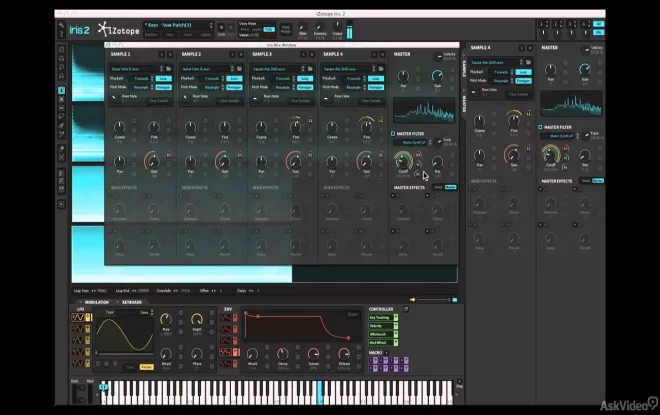Screen dimensions: 660x415
Task: Open Sample 3 file name dropdown
Action: (x=278, y=69)
